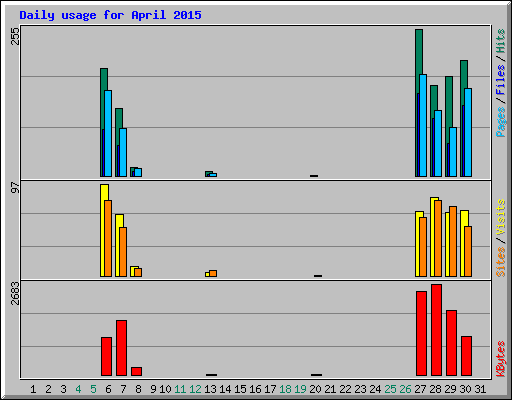Click day 13 on the date axis
This screenshot has height=400, width=512.
(x=210, y=389)
